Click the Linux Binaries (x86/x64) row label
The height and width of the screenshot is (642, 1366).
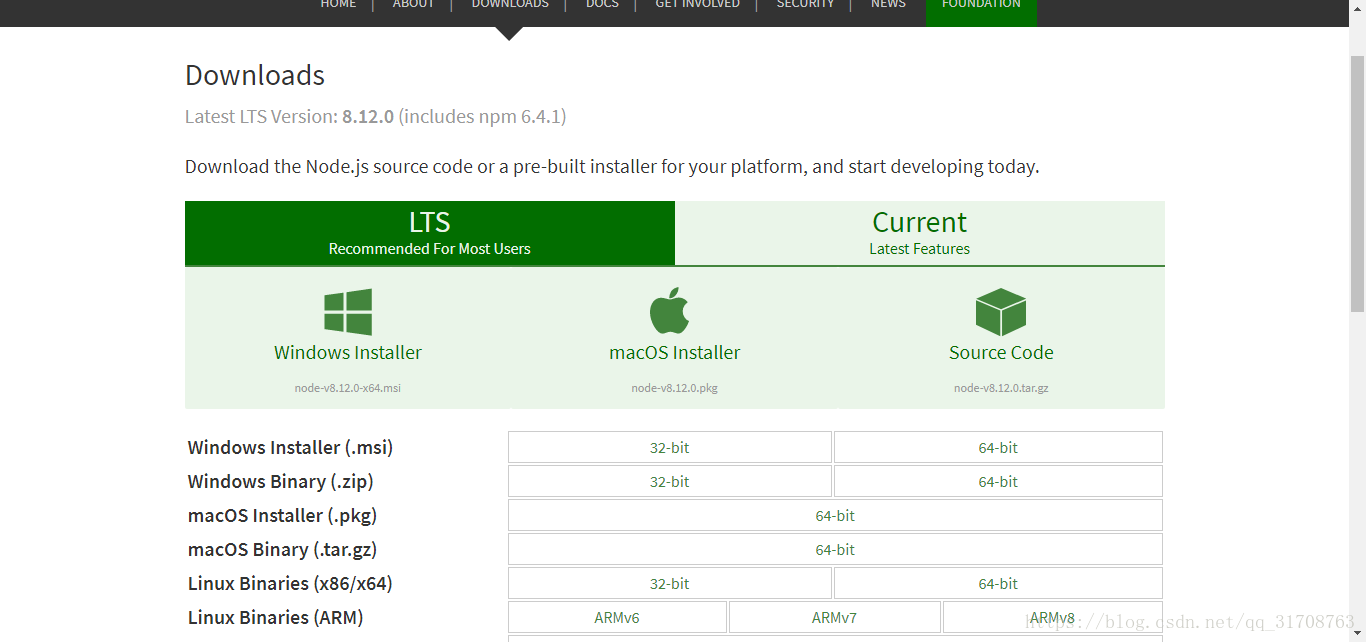coord(290,583)
